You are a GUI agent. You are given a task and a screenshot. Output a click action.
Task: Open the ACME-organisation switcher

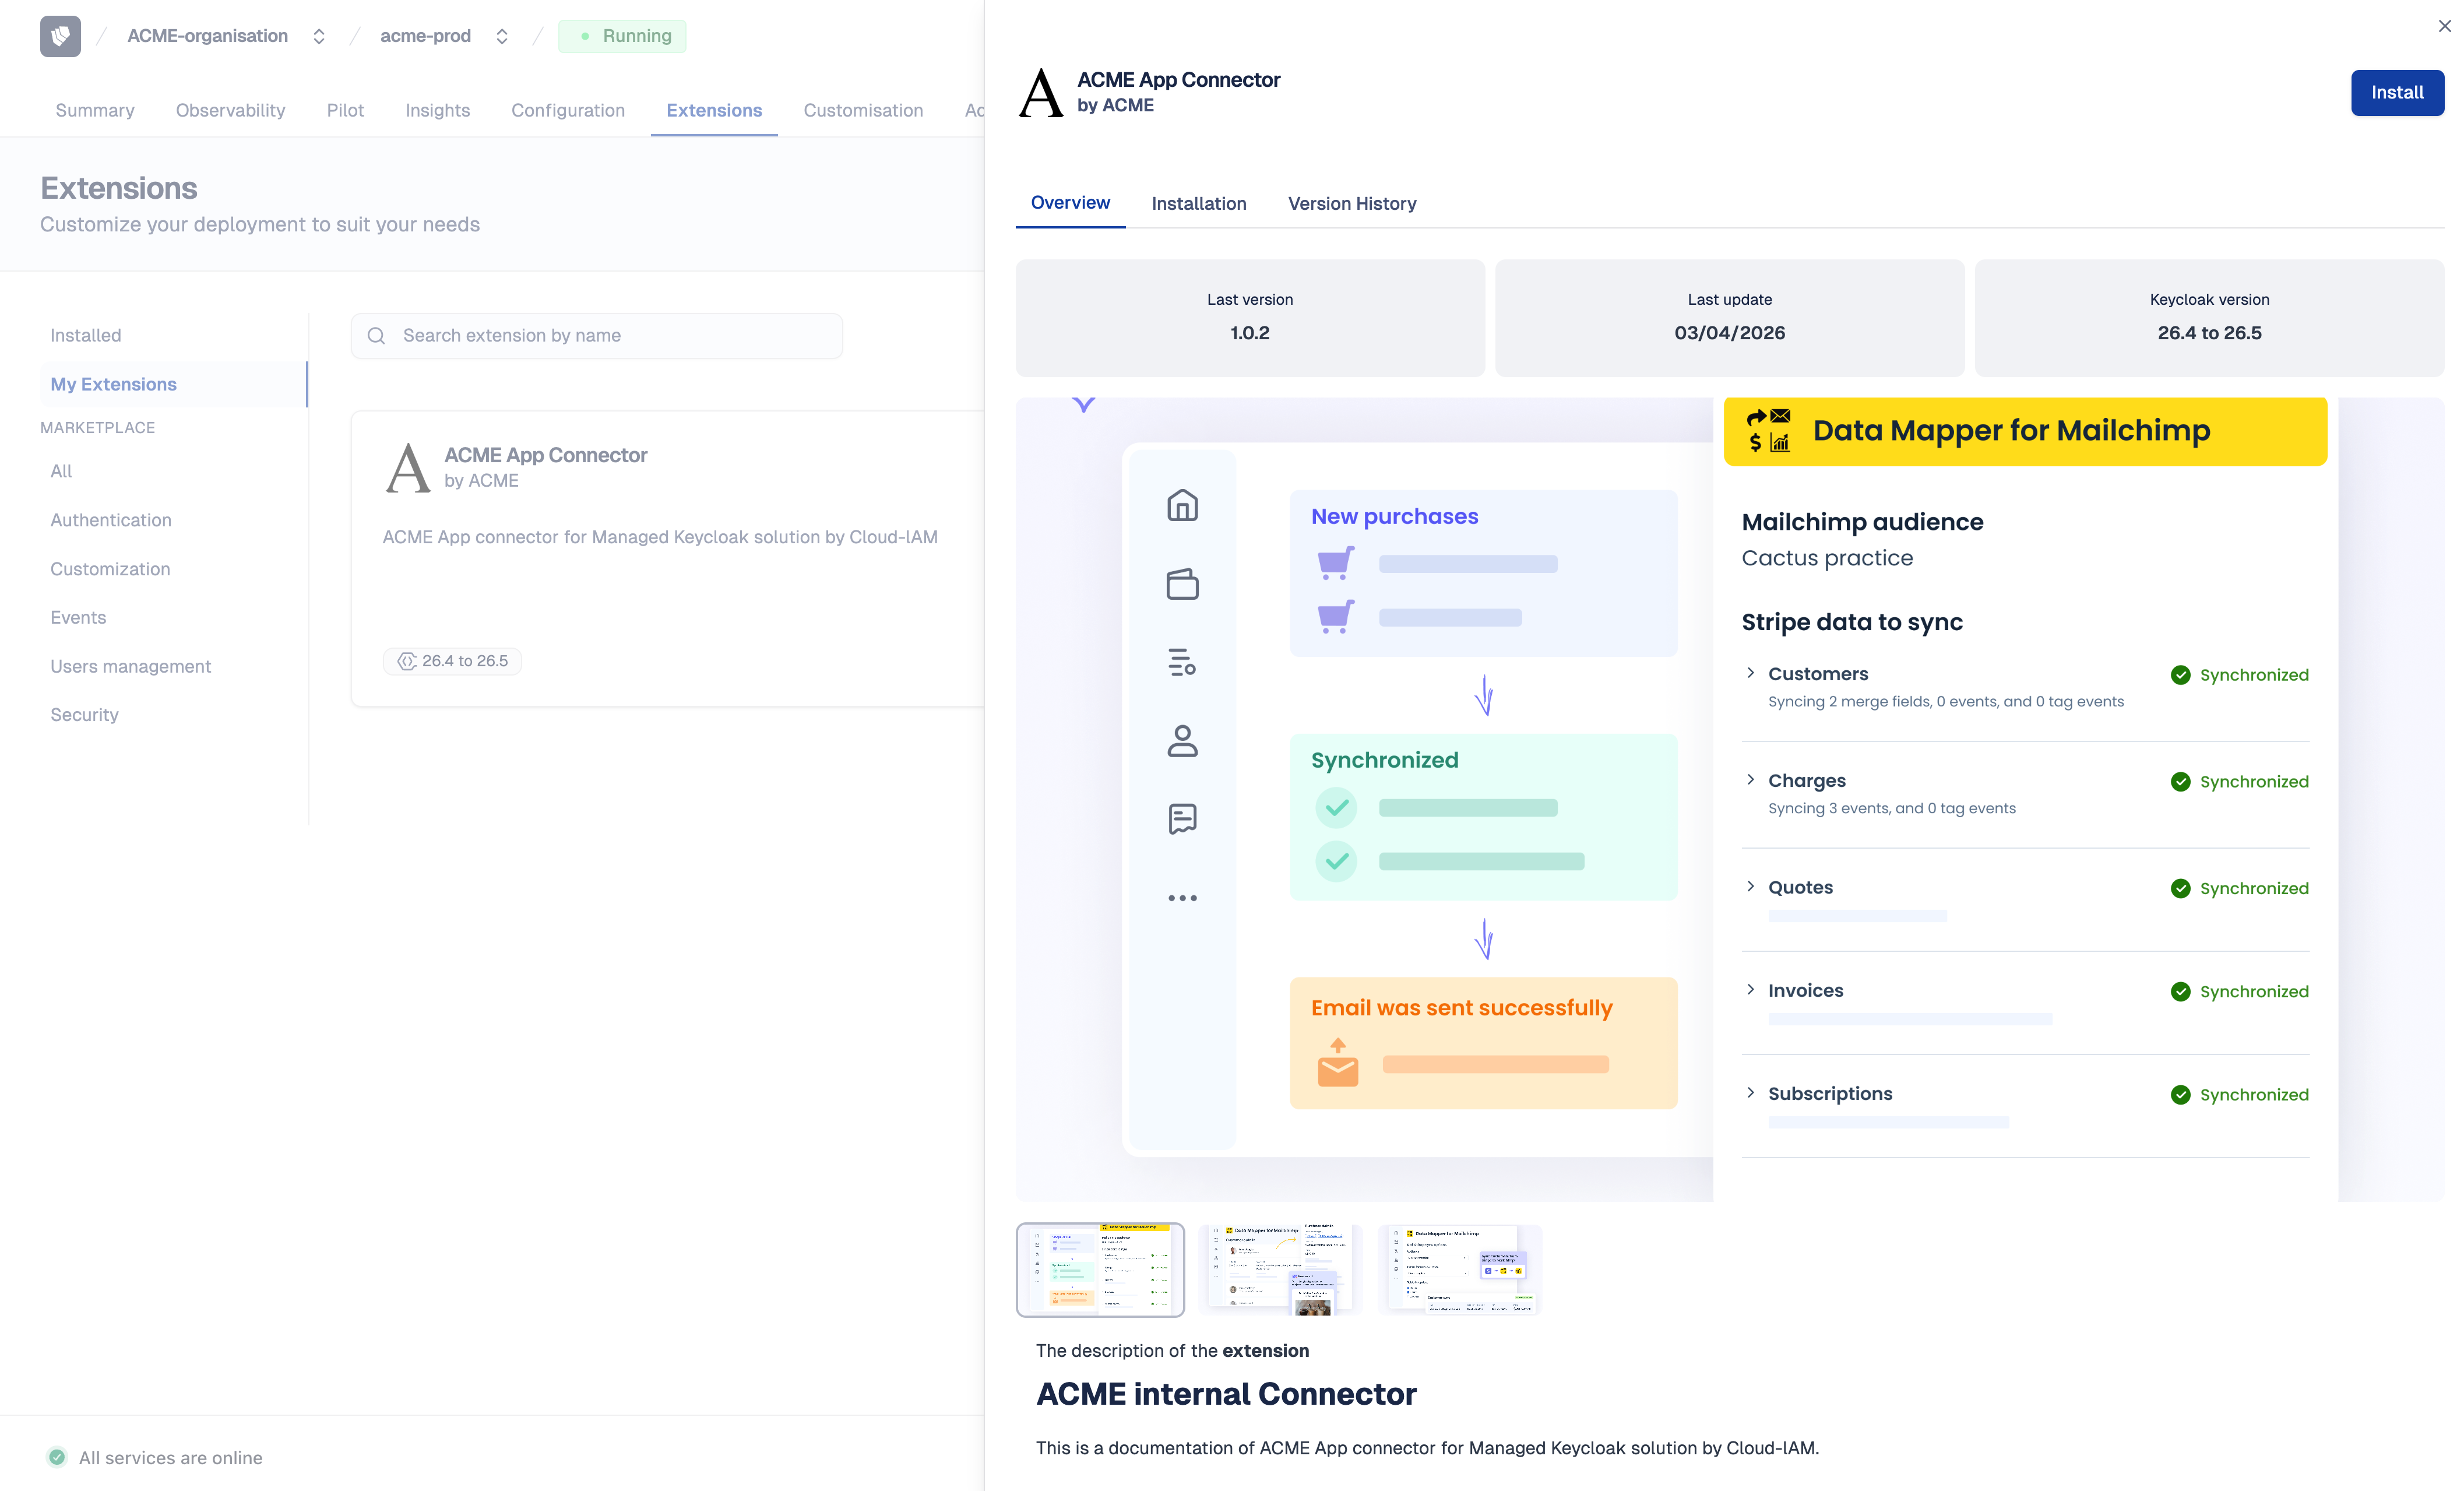pyautogui.click(x=319, y=36)
